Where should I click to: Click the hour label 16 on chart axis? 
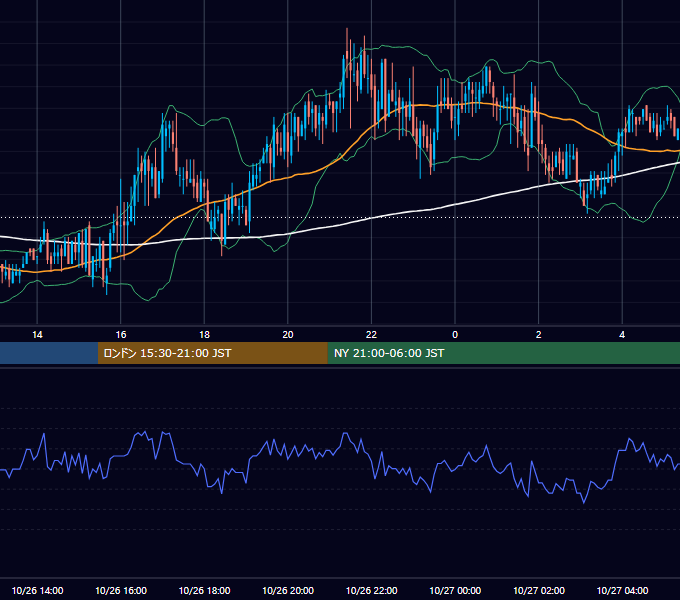click(121, 335)
